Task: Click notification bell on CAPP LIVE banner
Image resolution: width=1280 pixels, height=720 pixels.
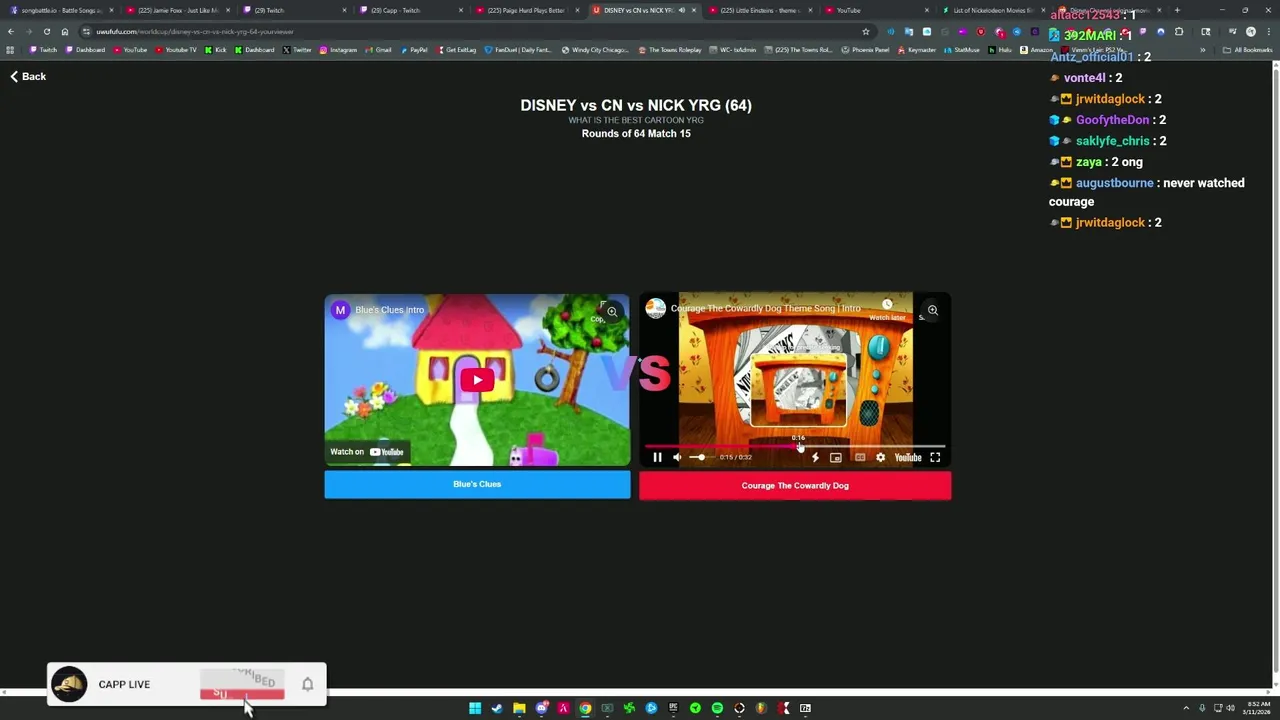Action: point(308,684)
